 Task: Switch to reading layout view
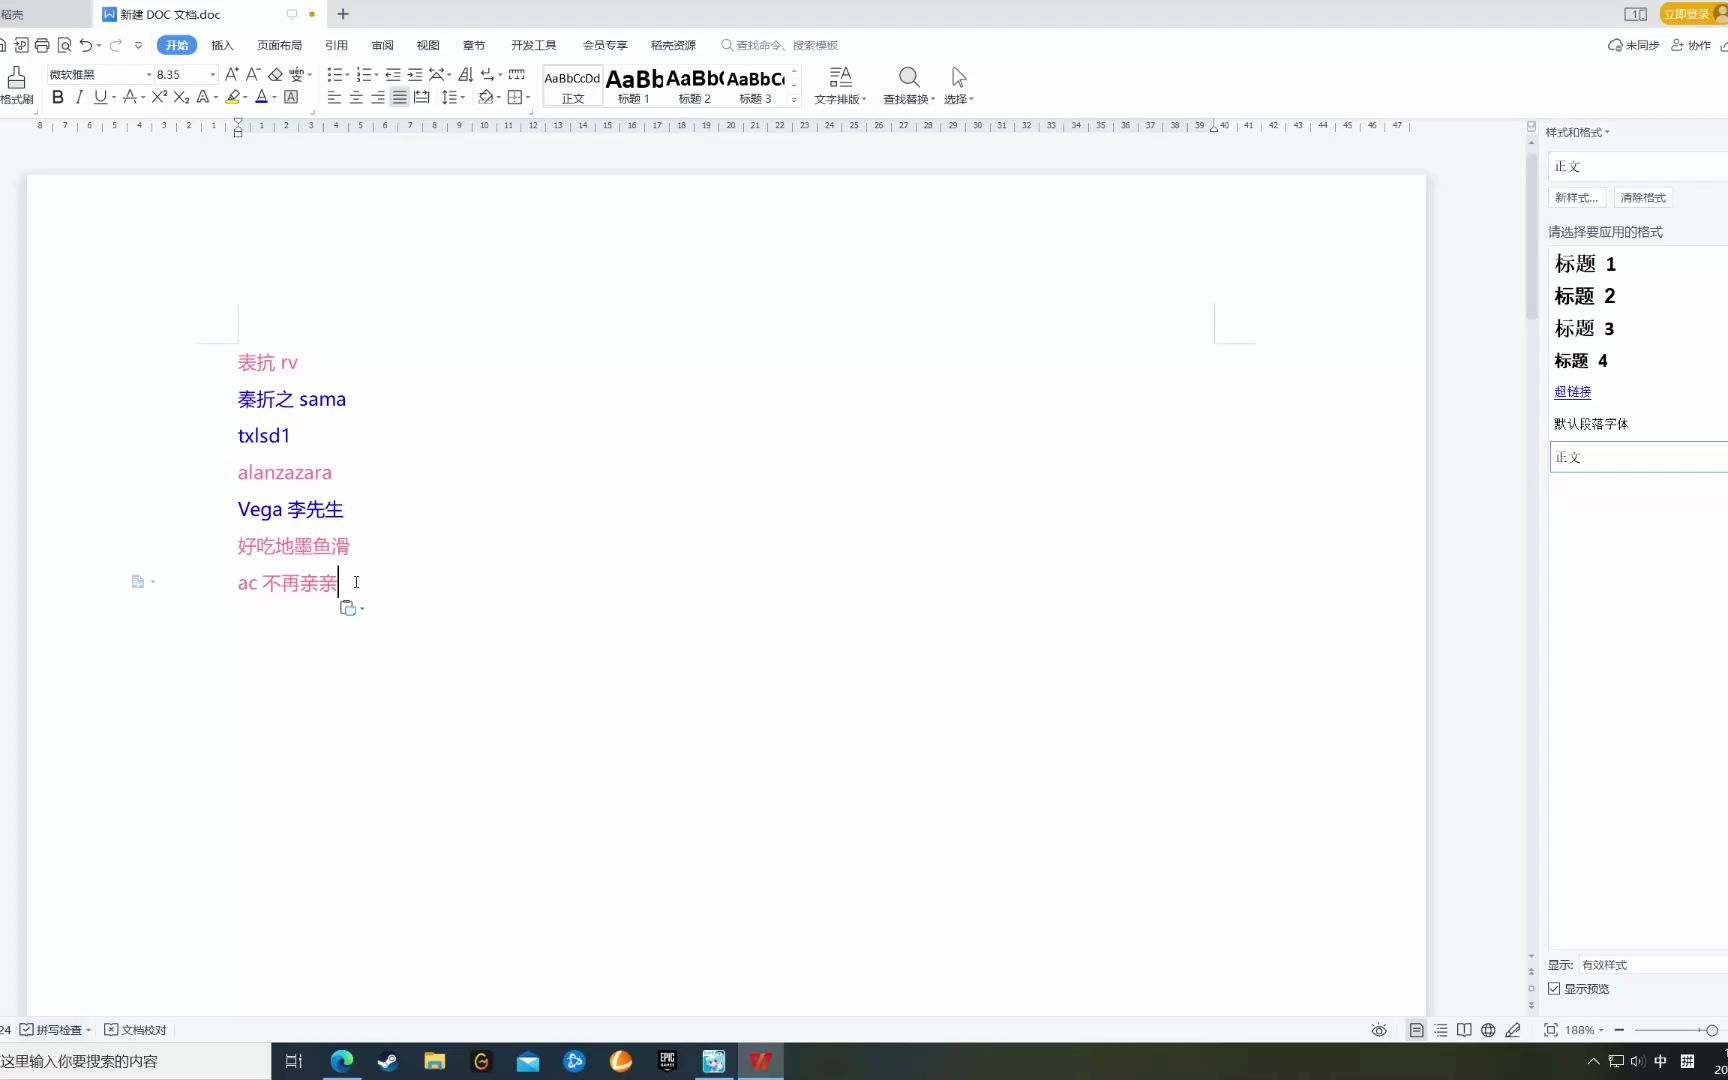point(1464,1030)
